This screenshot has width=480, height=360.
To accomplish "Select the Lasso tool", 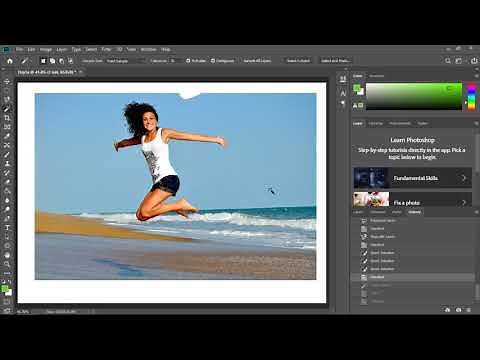I will 7,99.
